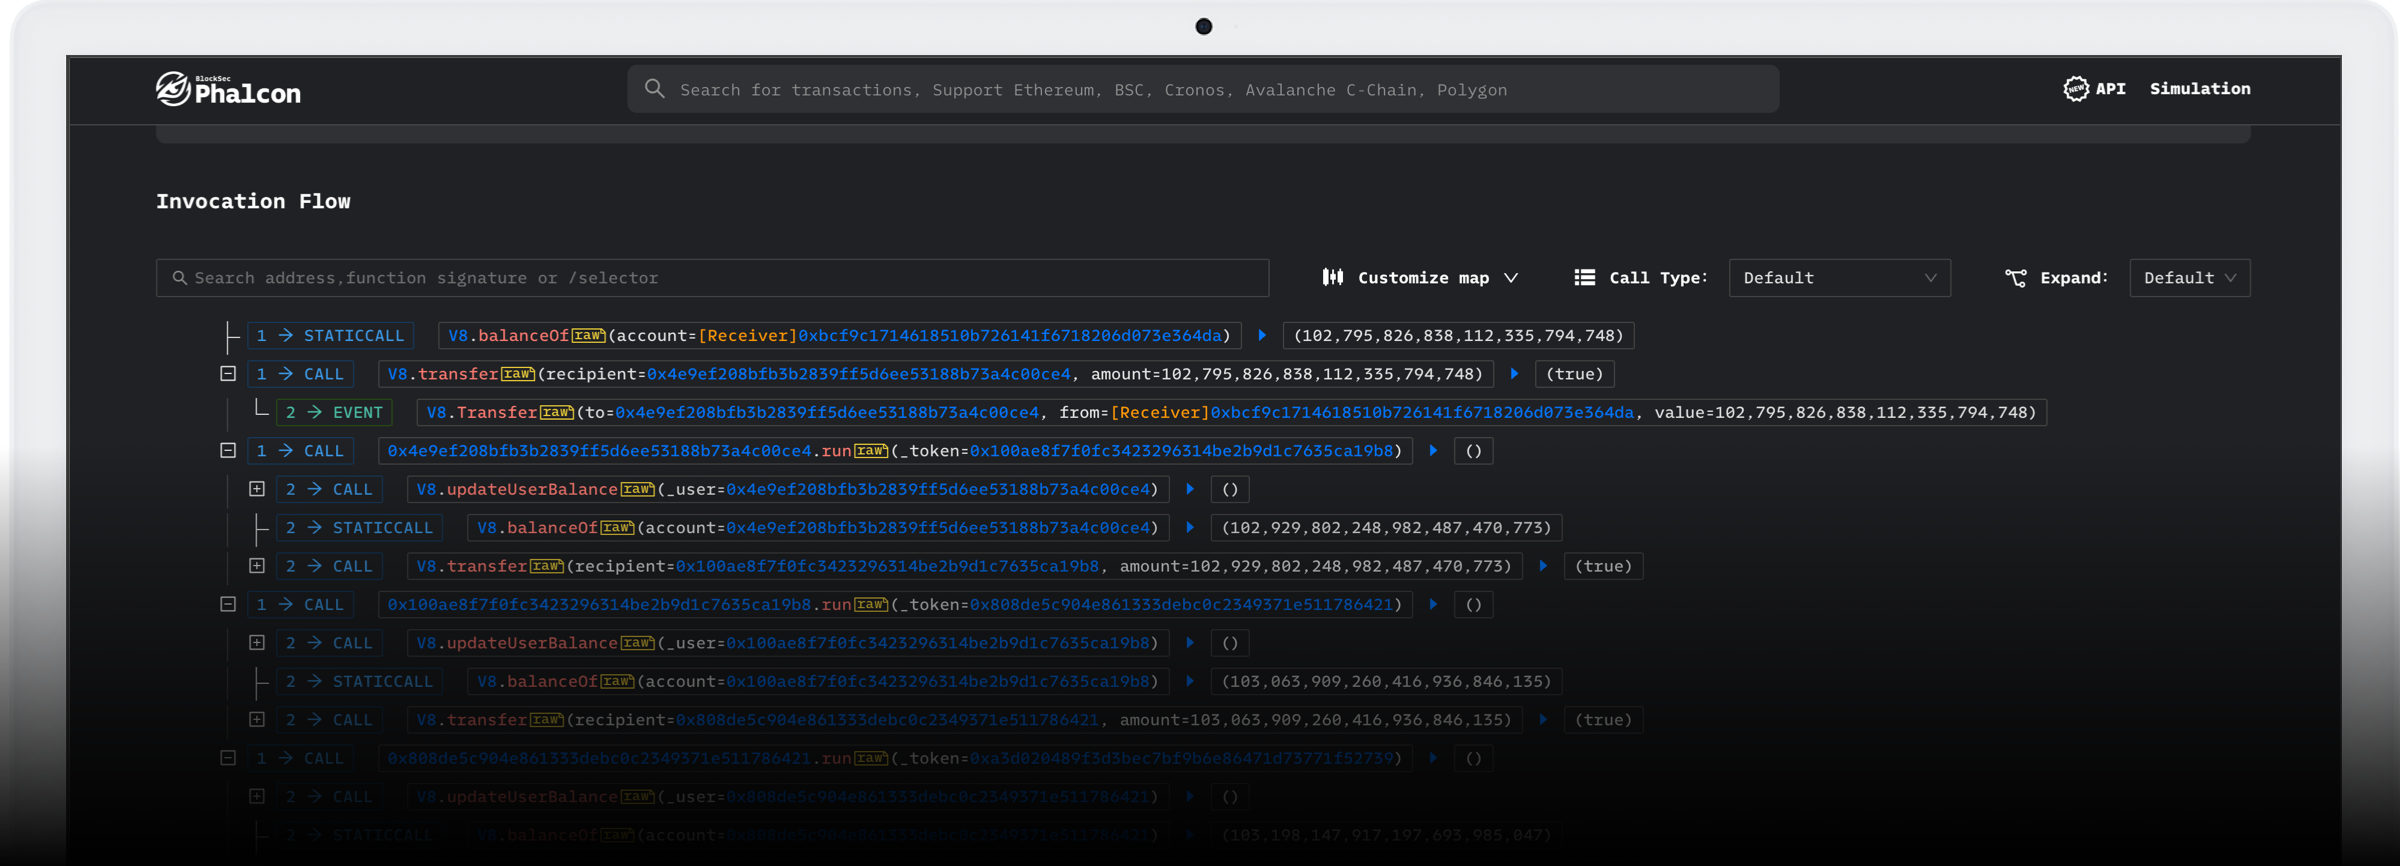The image size is (2400, 866).
Task: Expand V8.transfer row to recipient 0x808de5c9
Action: [257, 720]
